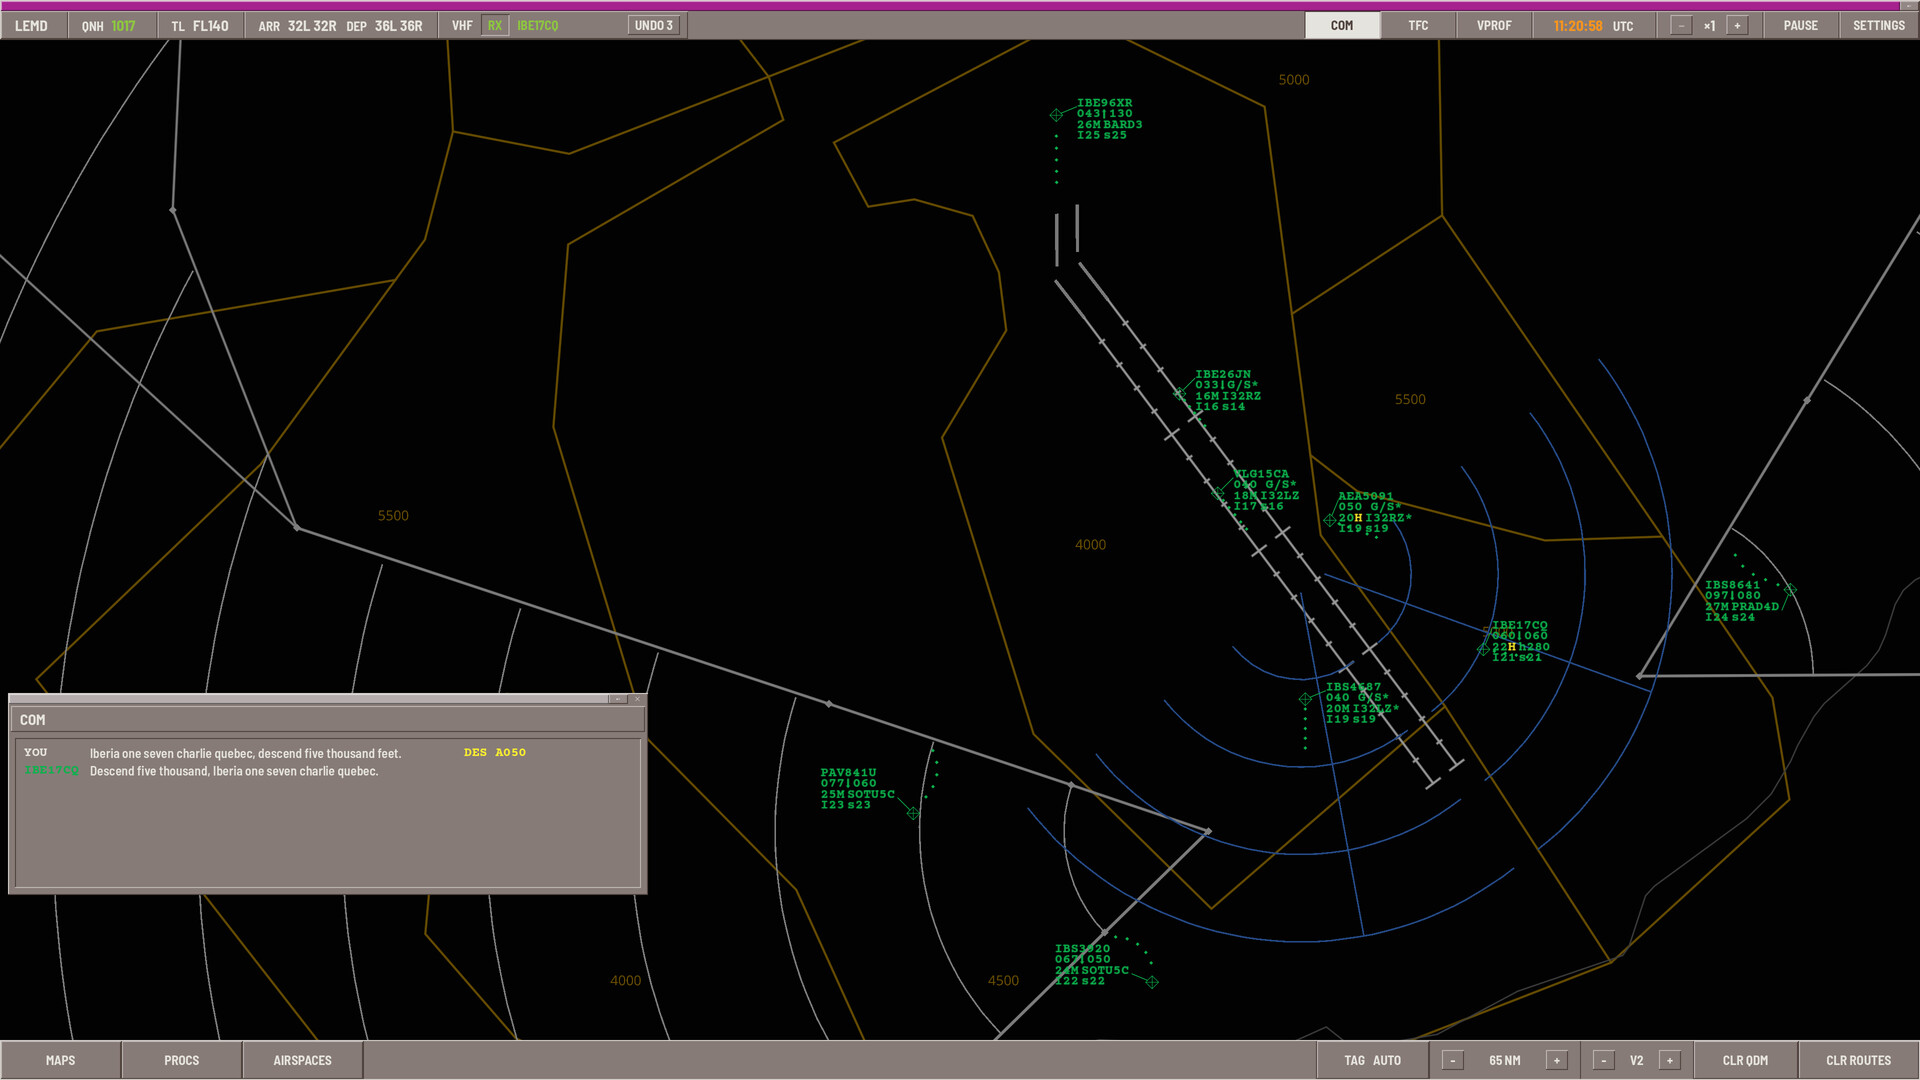Click IBE96XR callsign label

coord(1104,103)
